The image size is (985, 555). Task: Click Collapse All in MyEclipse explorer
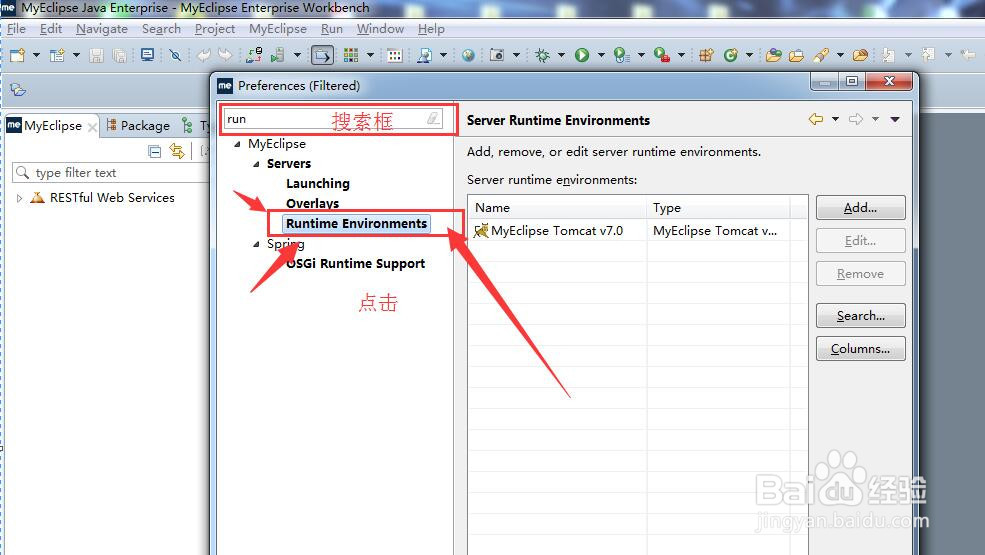pyautogui.click(x=155, y=151)
